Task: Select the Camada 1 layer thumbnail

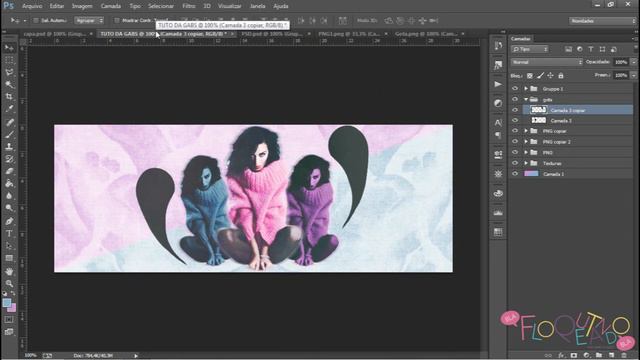Action: point(531,173)
